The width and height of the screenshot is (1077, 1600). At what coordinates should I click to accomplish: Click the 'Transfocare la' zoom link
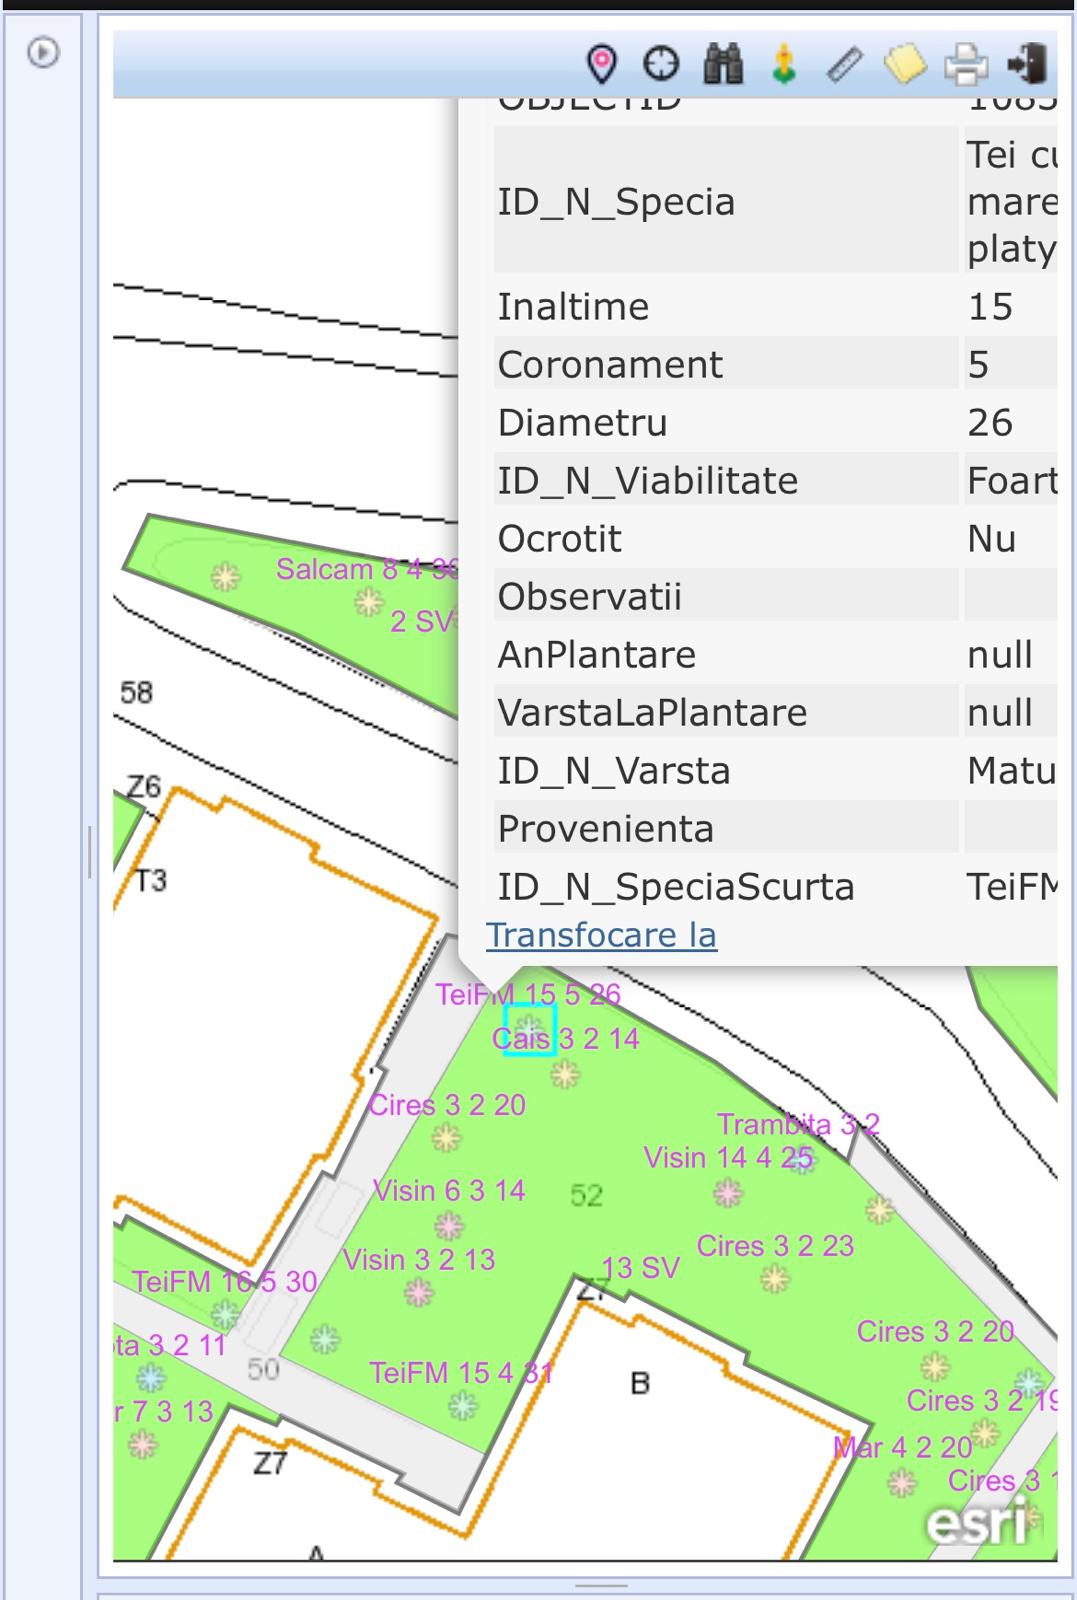pos(601,935)
